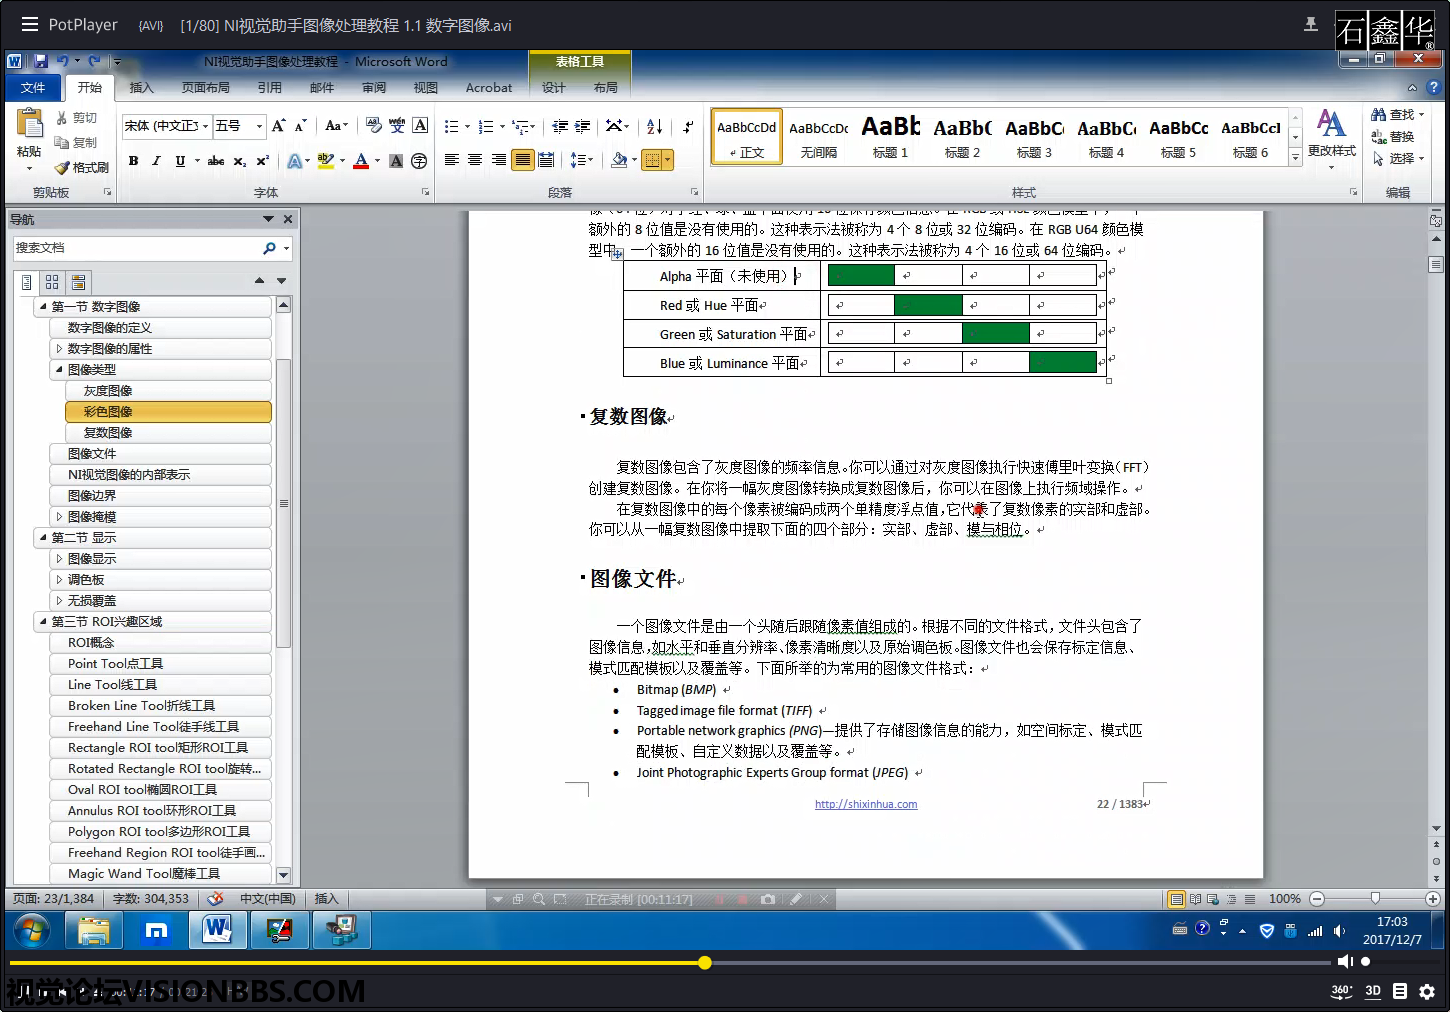
Task: Align text right
Action: click(x=498, y=160)
